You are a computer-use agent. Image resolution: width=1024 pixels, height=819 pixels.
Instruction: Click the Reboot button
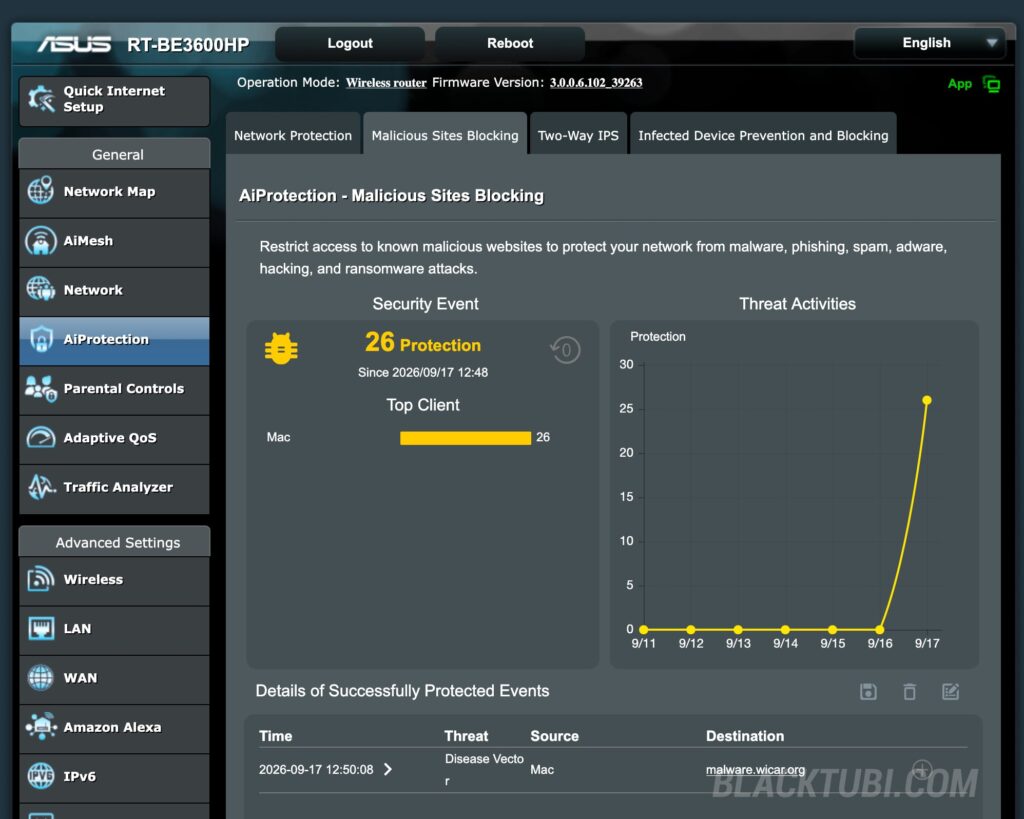click(x=509, y=43)
